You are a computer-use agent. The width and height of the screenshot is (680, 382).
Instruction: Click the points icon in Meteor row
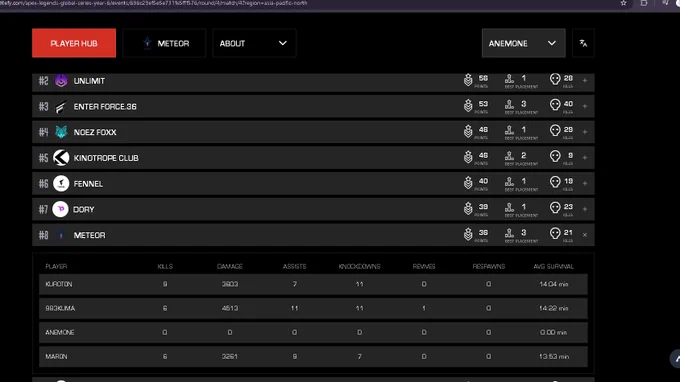(468, 234)
